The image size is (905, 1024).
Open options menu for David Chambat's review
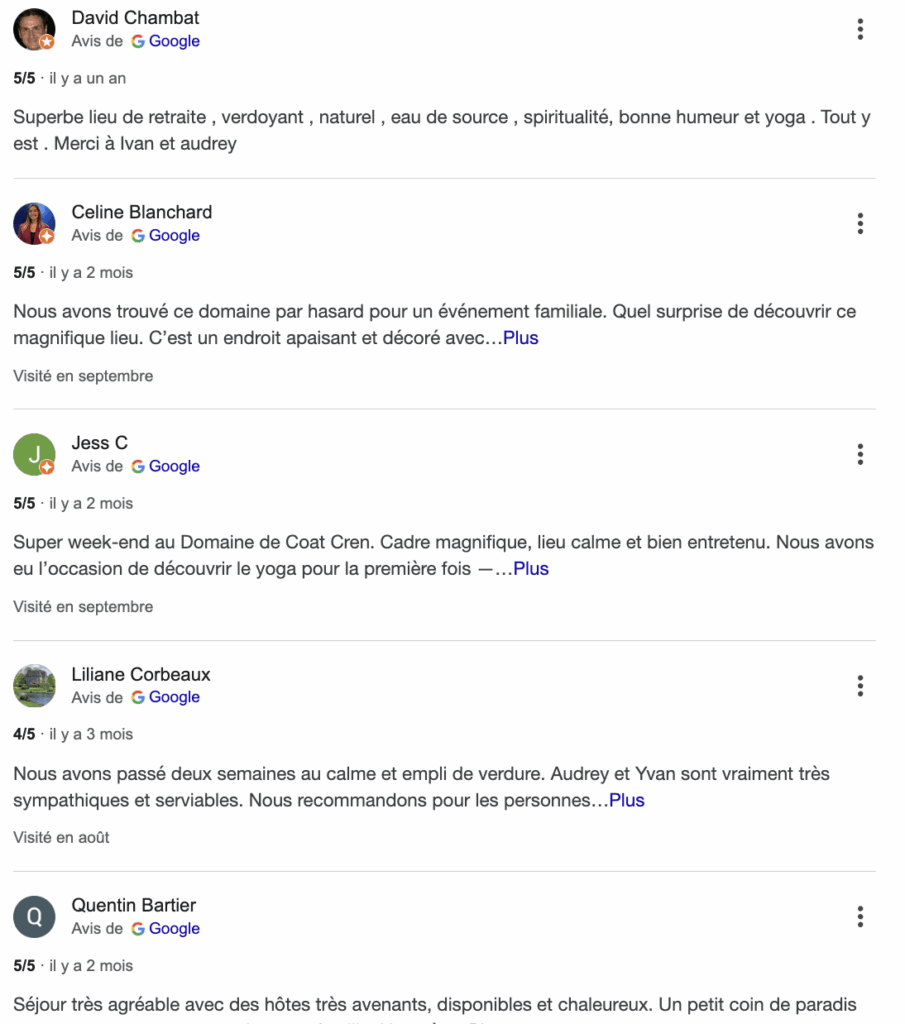(x=860, y=30)
